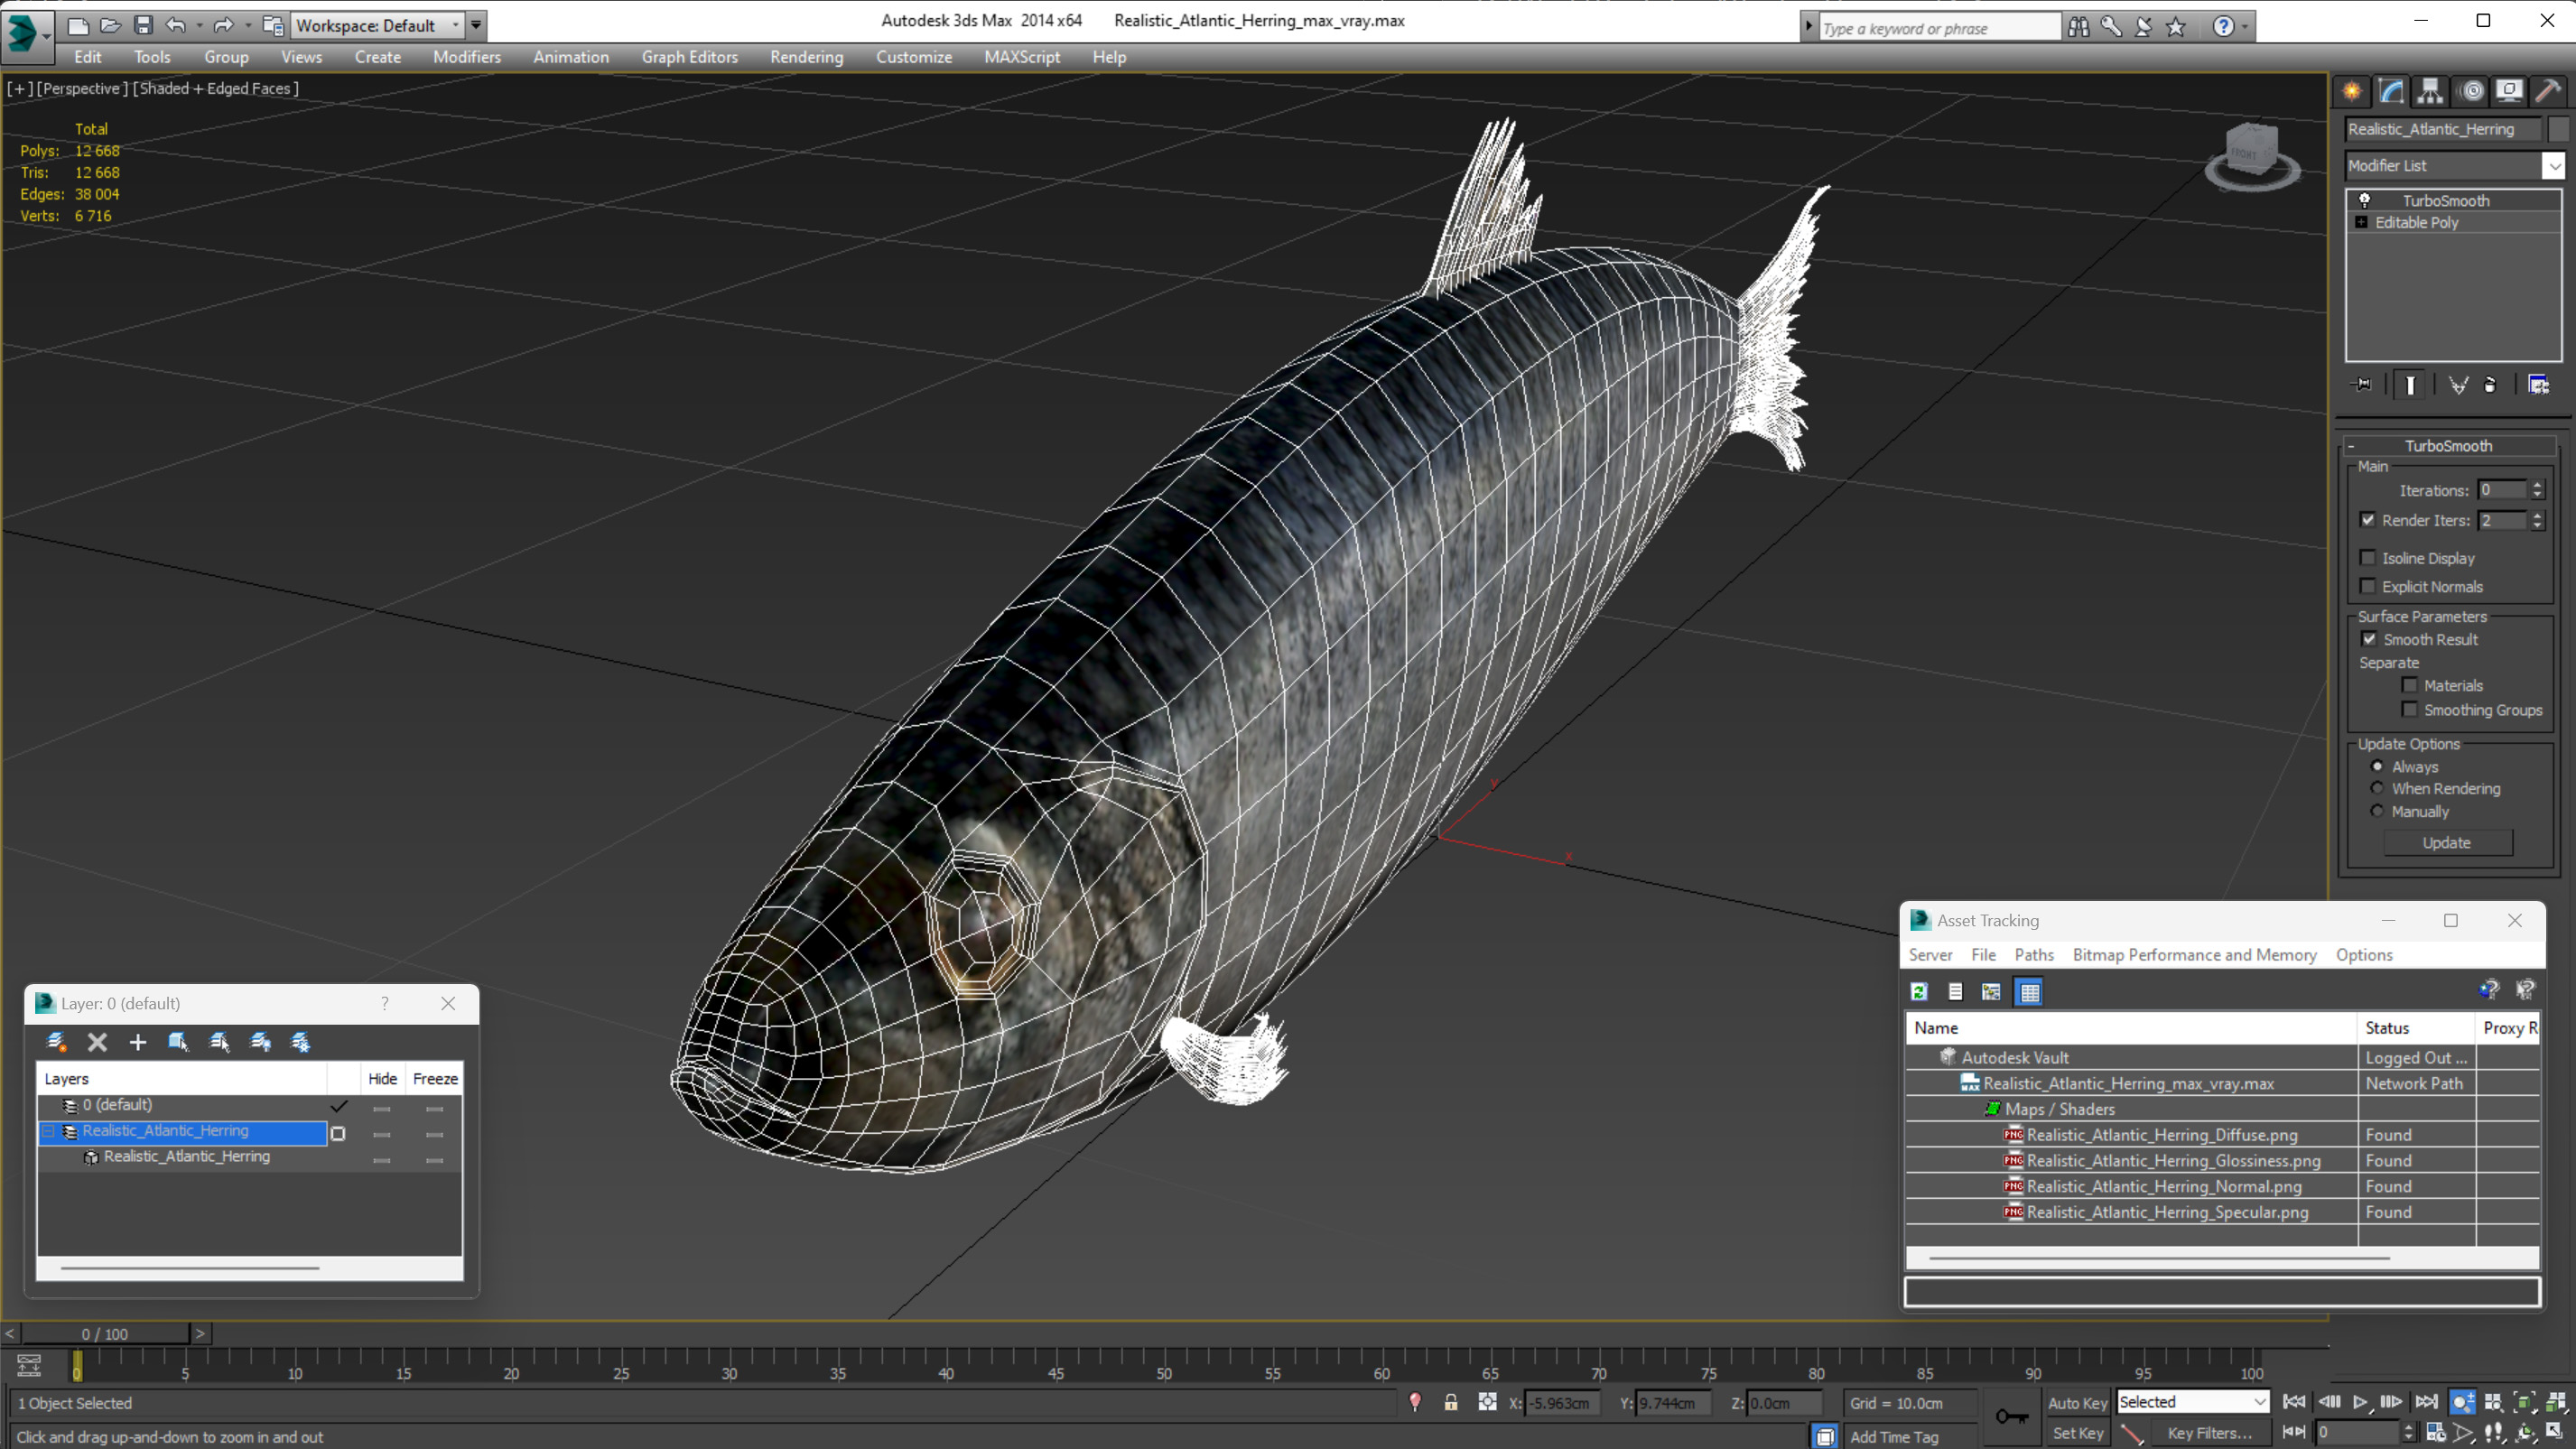Click the Selection Lock padlock icon

point(1450,1403)
